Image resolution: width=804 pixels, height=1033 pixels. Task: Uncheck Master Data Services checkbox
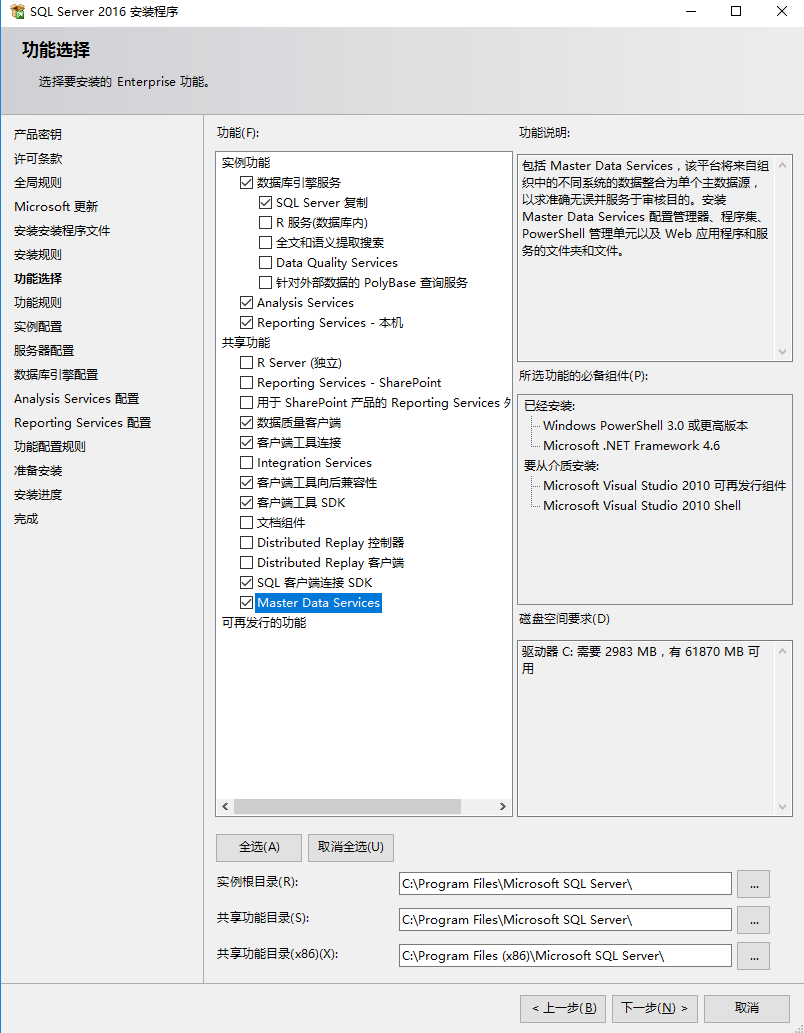246,602
